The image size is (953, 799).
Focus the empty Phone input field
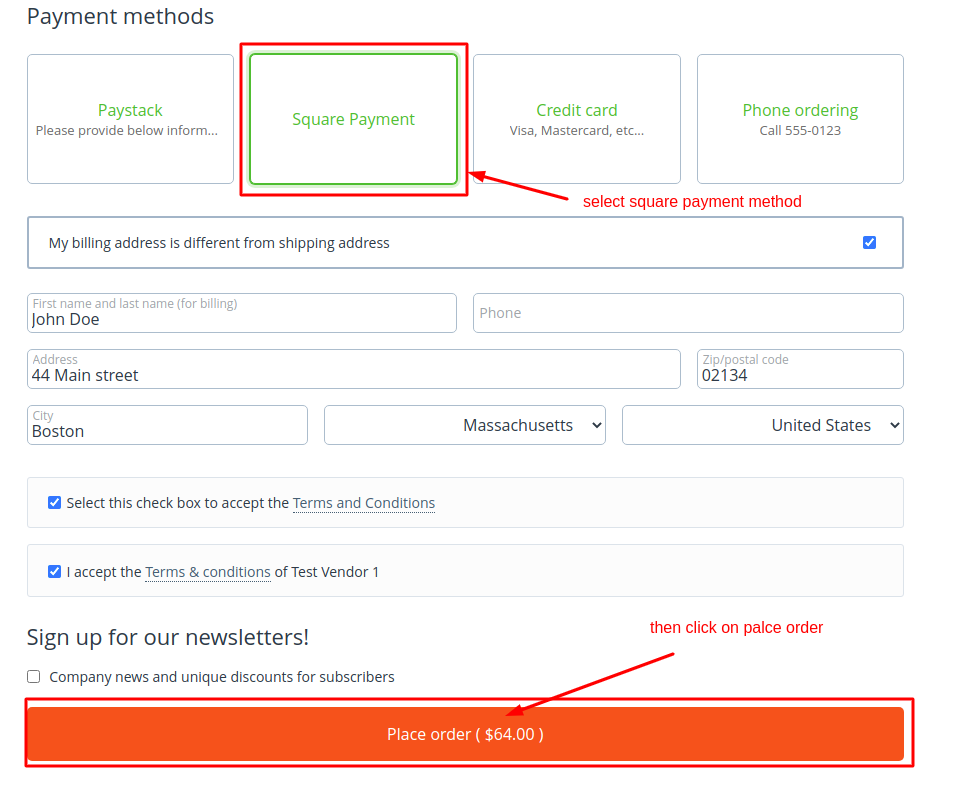(688, 313)
